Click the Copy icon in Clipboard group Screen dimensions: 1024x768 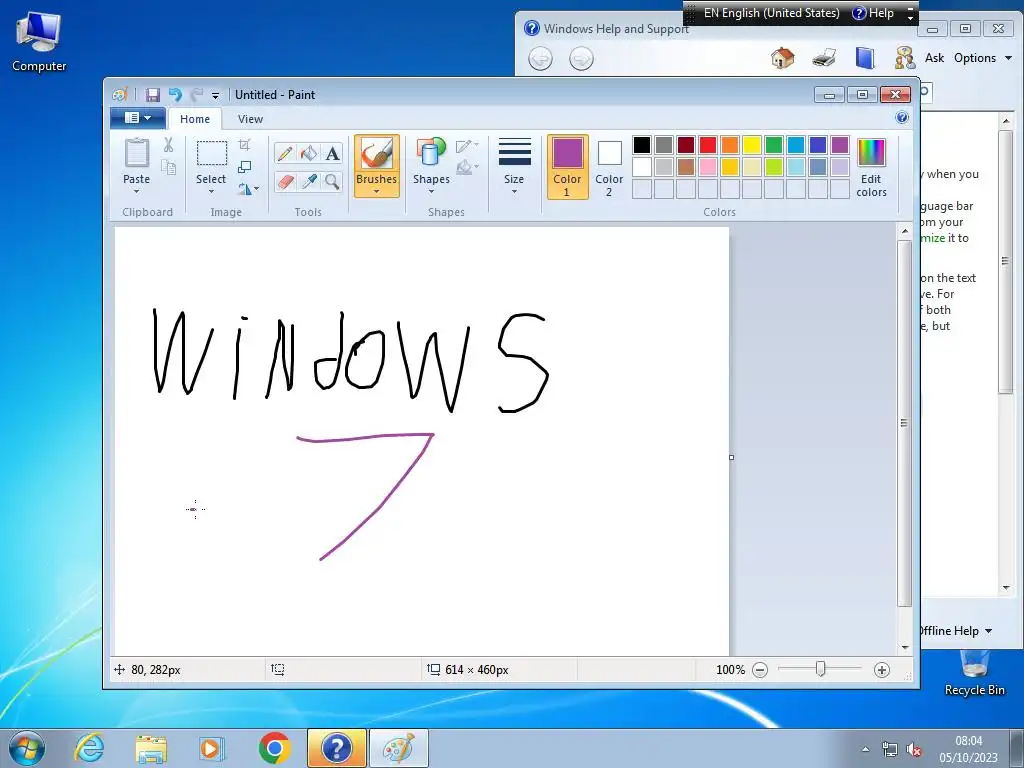[168, 167]
